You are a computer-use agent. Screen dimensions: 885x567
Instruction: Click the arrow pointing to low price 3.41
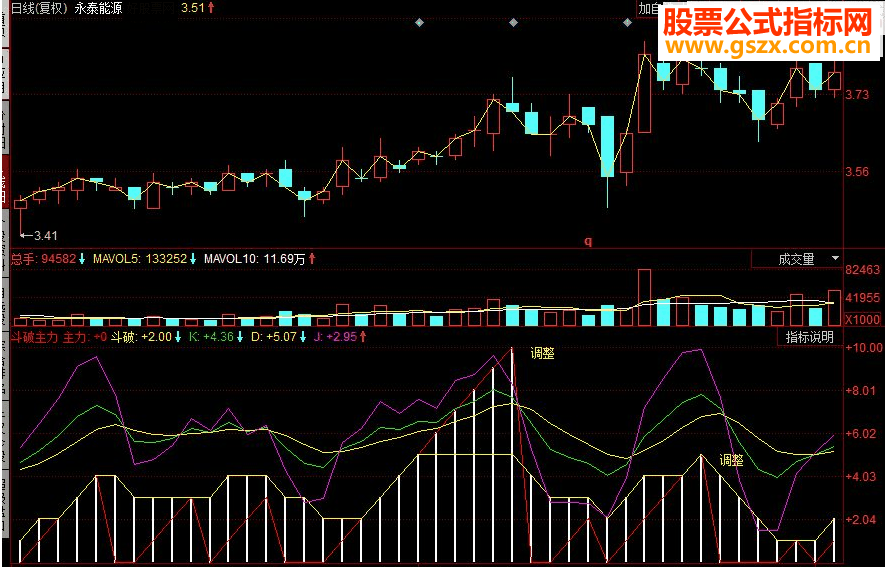click(x=26, y=235)
